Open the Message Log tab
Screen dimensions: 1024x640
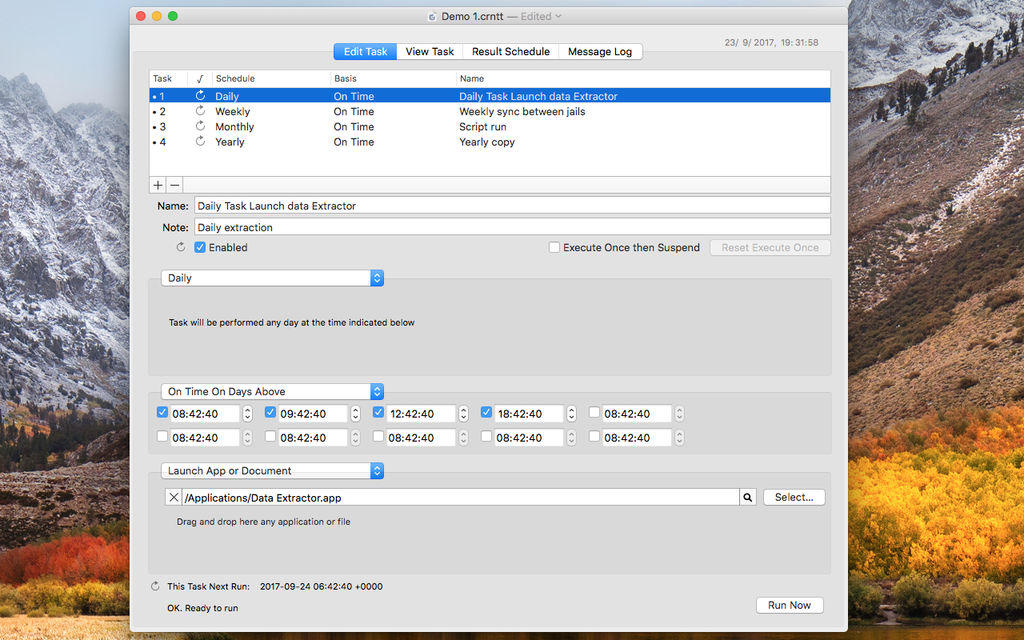click(x=600, y=52)
